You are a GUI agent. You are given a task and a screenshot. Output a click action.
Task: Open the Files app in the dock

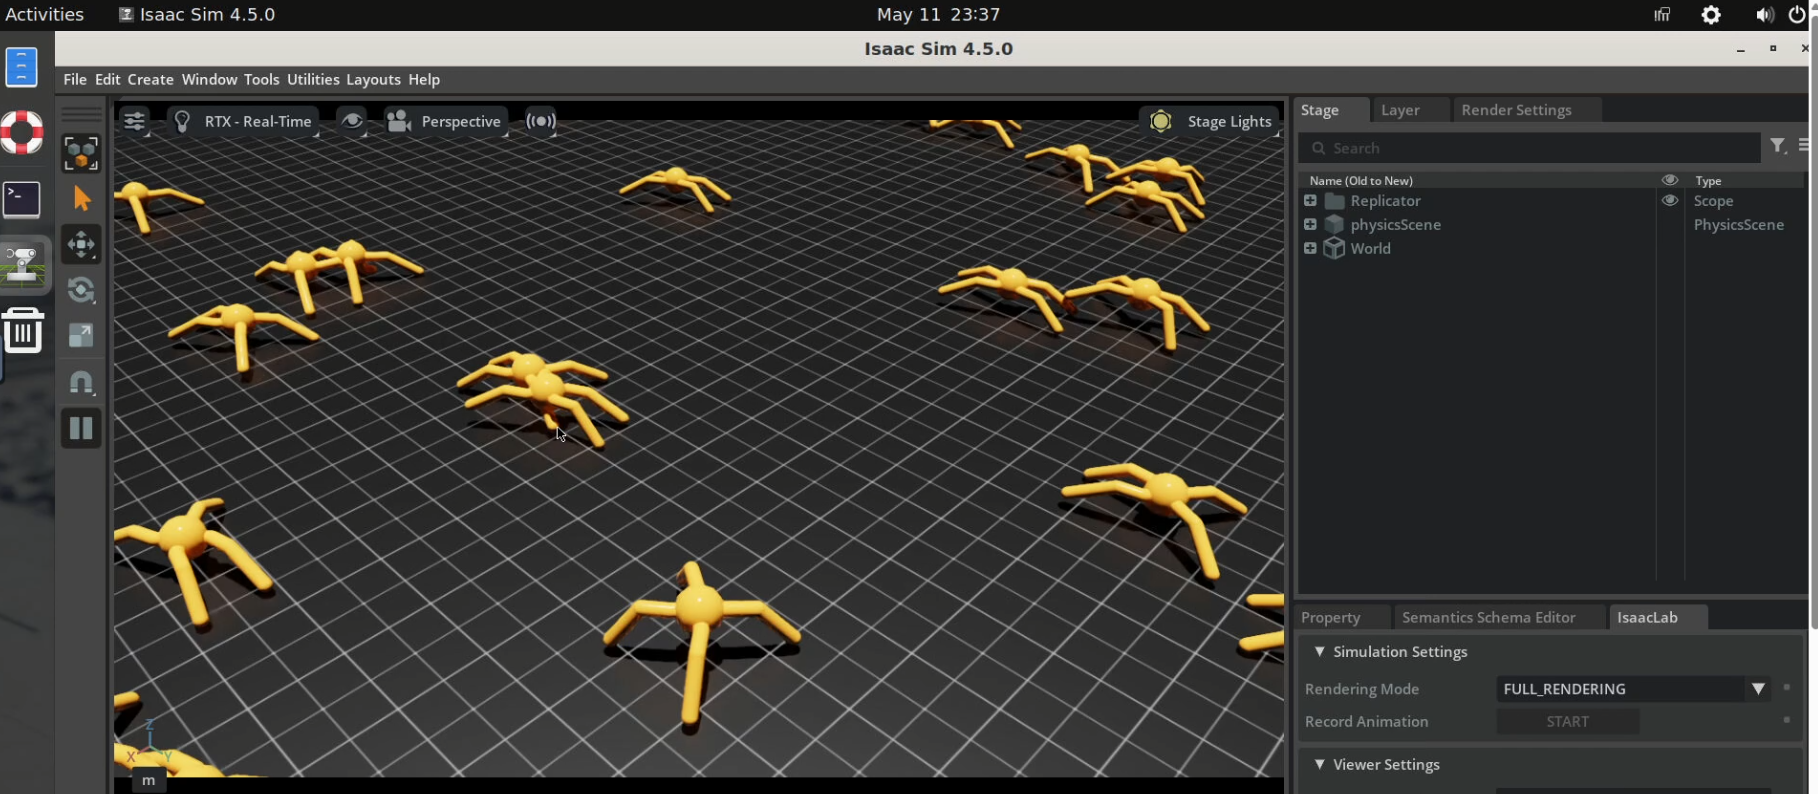[21, 67]
